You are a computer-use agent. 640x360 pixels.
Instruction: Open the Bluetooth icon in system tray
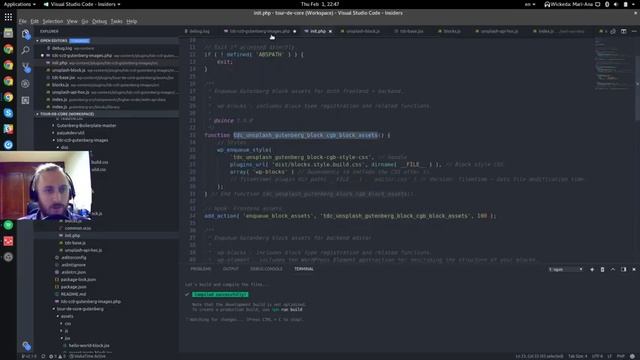(607, 4)
